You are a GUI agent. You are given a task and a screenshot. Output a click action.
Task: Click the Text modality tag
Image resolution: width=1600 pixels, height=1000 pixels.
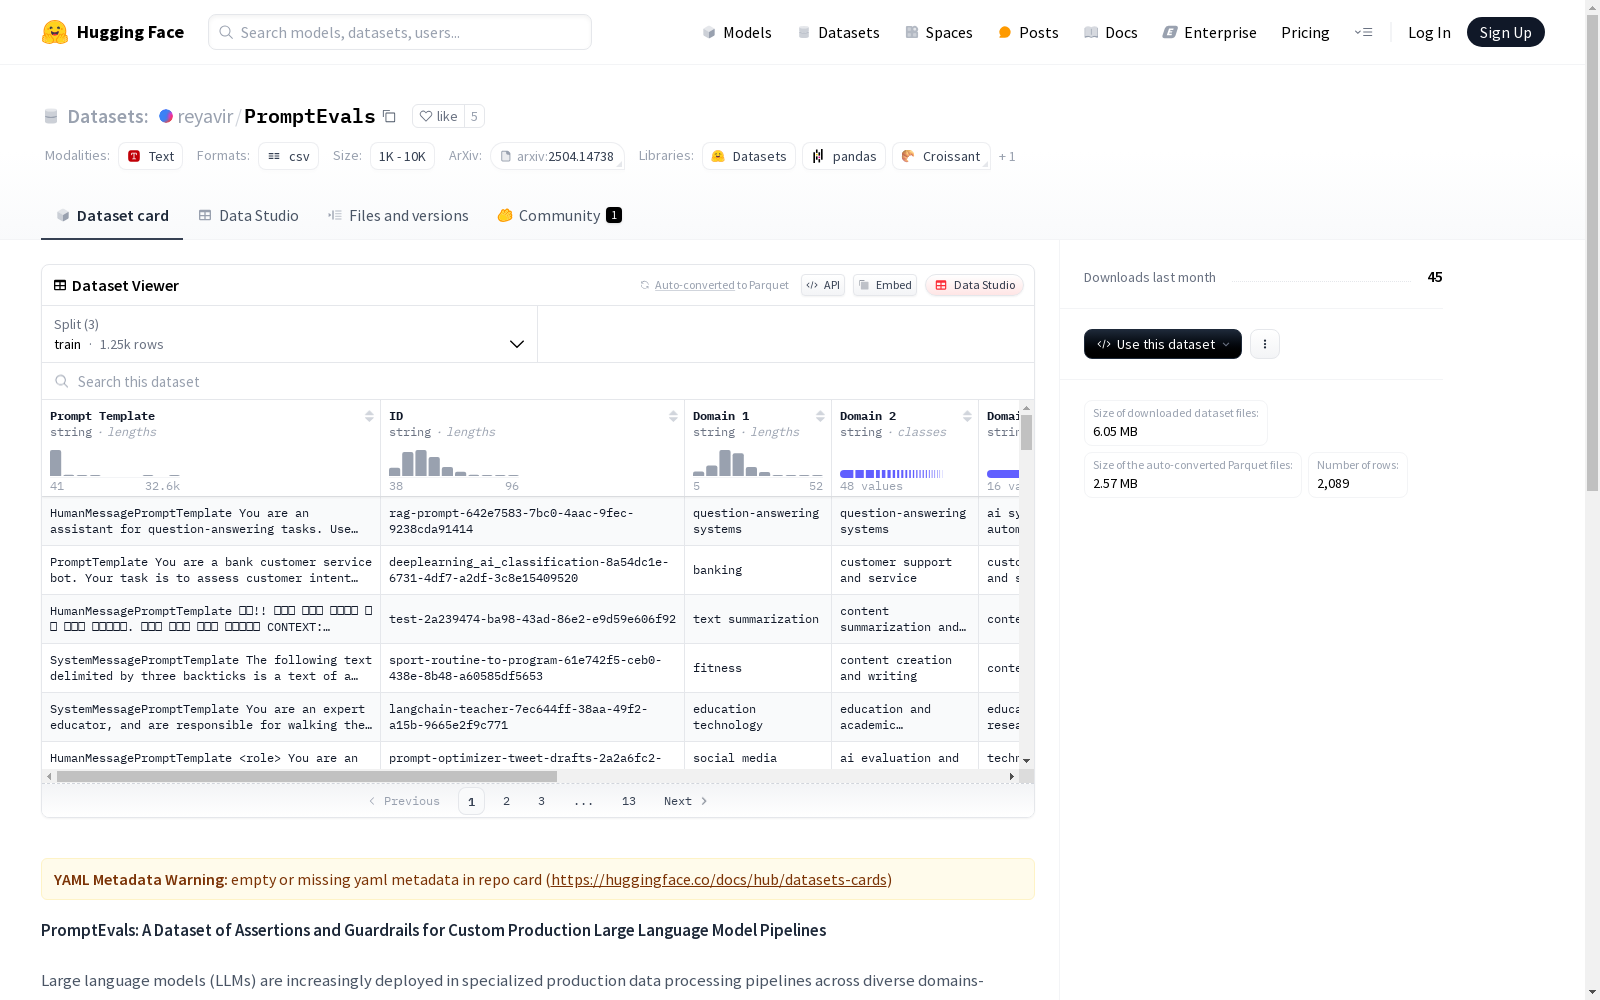pyautogui.click(x=151, y=156)
